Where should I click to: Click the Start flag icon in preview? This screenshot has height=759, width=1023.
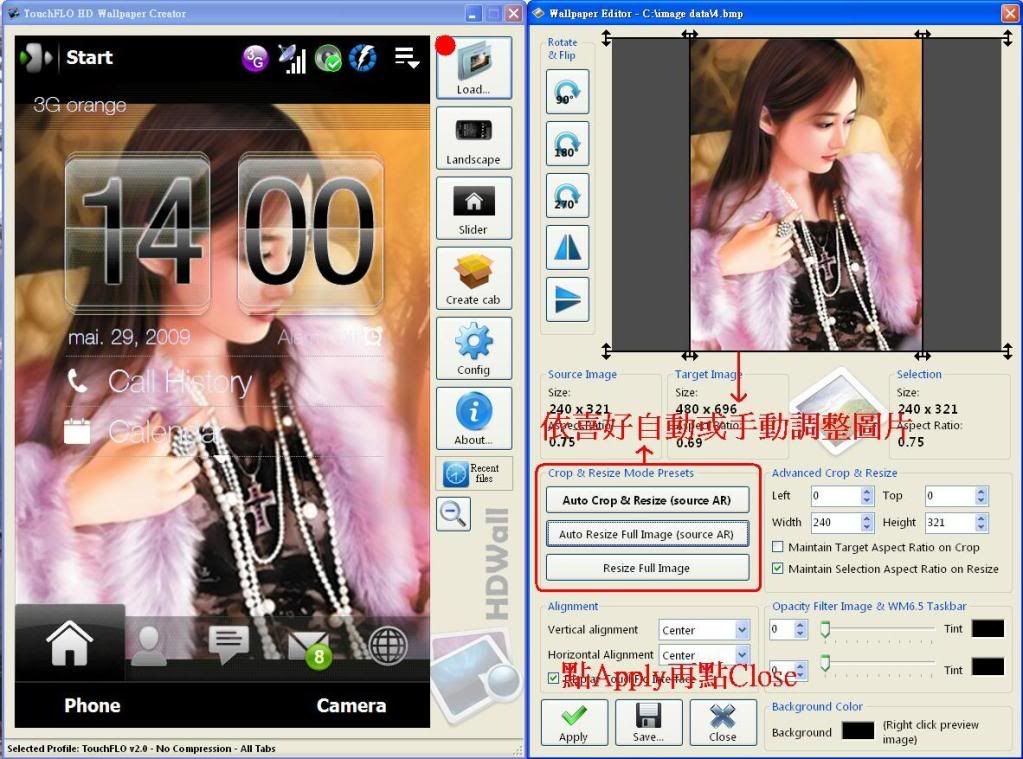coord(36,57)
